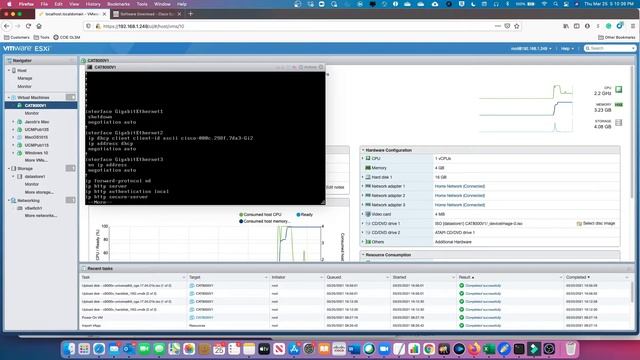This screenshot has width=640, height=360.
Task: Click inside the CAT9000V1 console screen
Action: coord(205,138)
